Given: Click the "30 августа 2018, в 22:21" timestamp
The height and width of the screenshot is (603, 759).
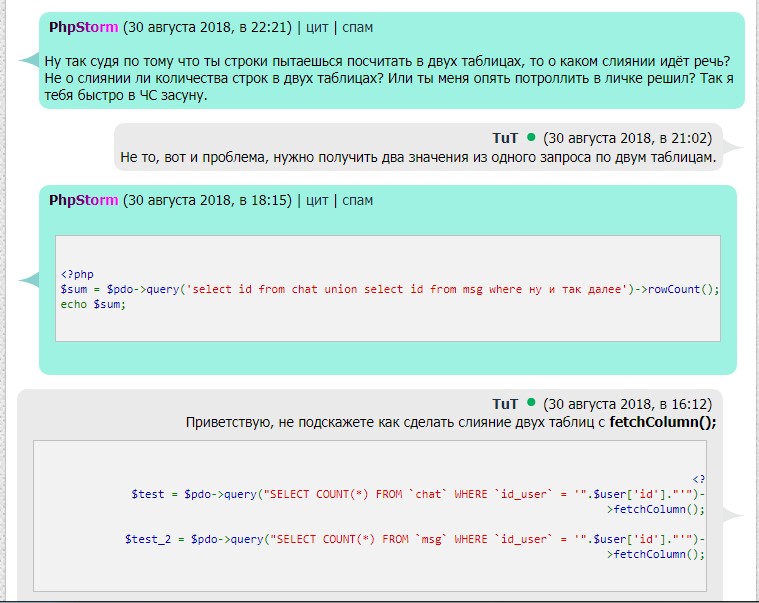Looking at the screenshot, I should tap(207, 27).
